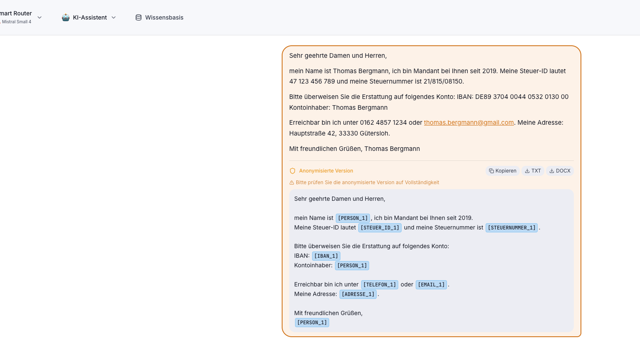Click the original greeting Sehr geehrte Damen und Herren
640x360 pixels.
point(338,56)
